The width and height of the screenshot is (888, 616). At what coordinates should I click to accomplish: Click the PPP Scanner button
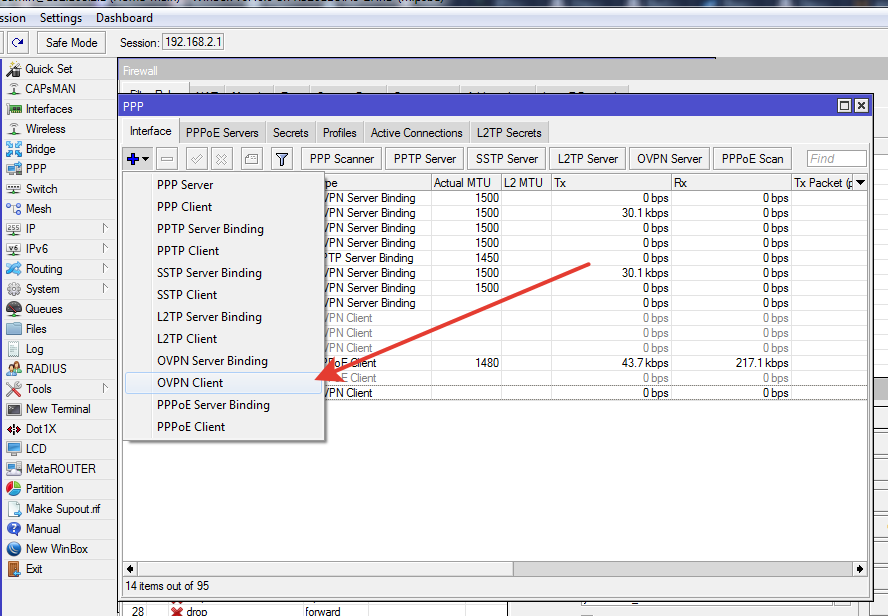pos(341,159)
